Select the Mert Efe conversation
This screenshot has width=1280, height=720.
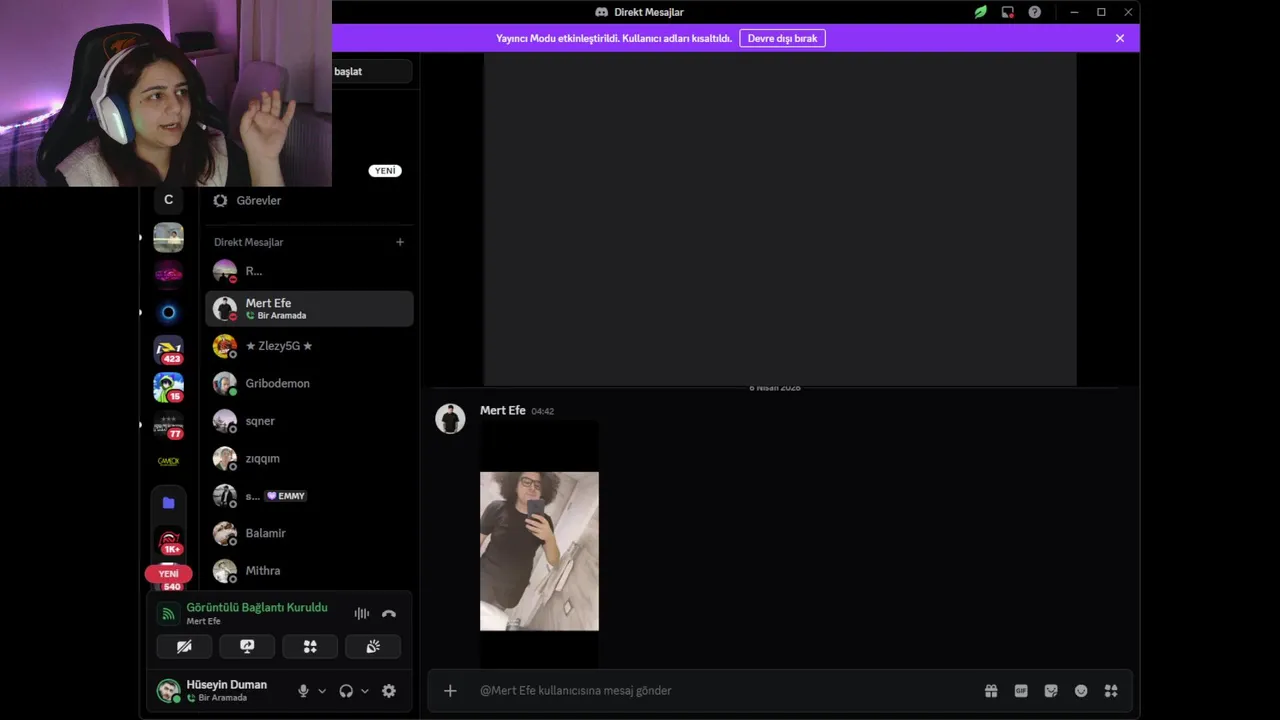click(309, 308)
